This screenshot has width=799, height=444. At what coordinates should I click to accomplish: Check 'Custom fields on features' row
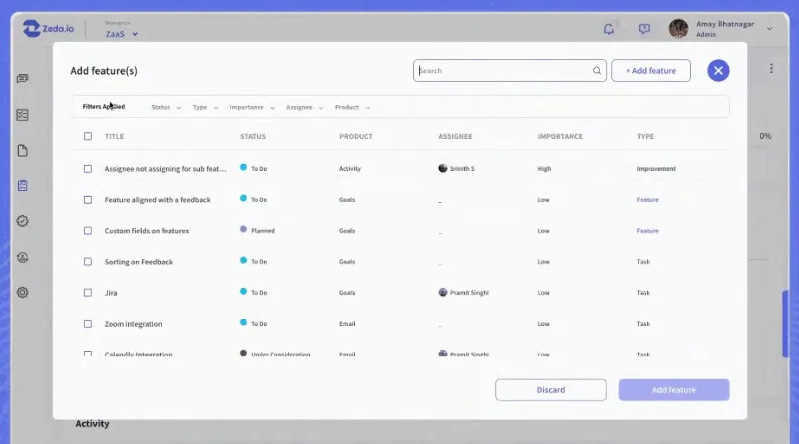coord(88,231)
